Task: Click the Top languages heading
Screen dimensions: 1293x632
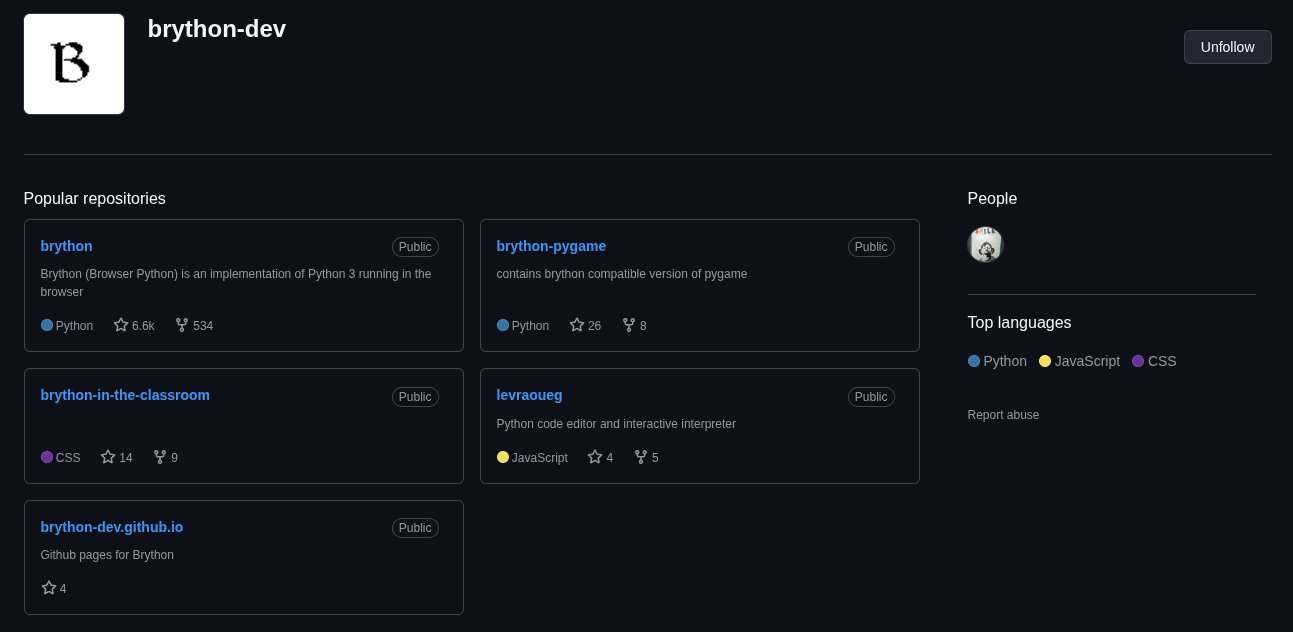Action: pos(1019,322)
